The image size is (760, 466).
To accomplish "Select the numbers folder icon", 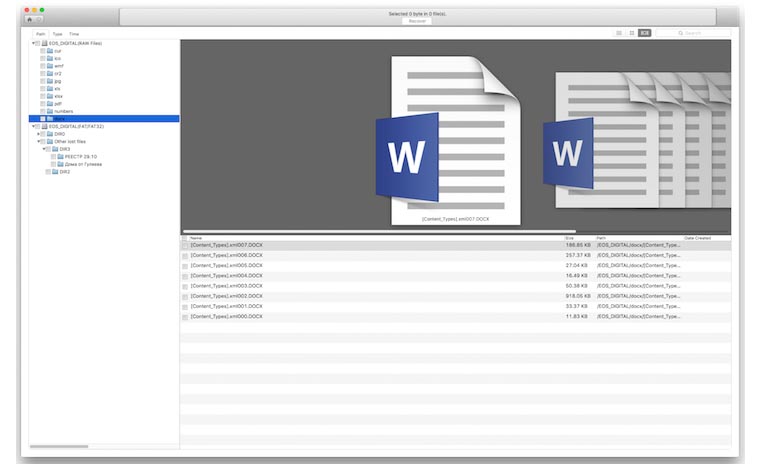I will pos(50,111).
